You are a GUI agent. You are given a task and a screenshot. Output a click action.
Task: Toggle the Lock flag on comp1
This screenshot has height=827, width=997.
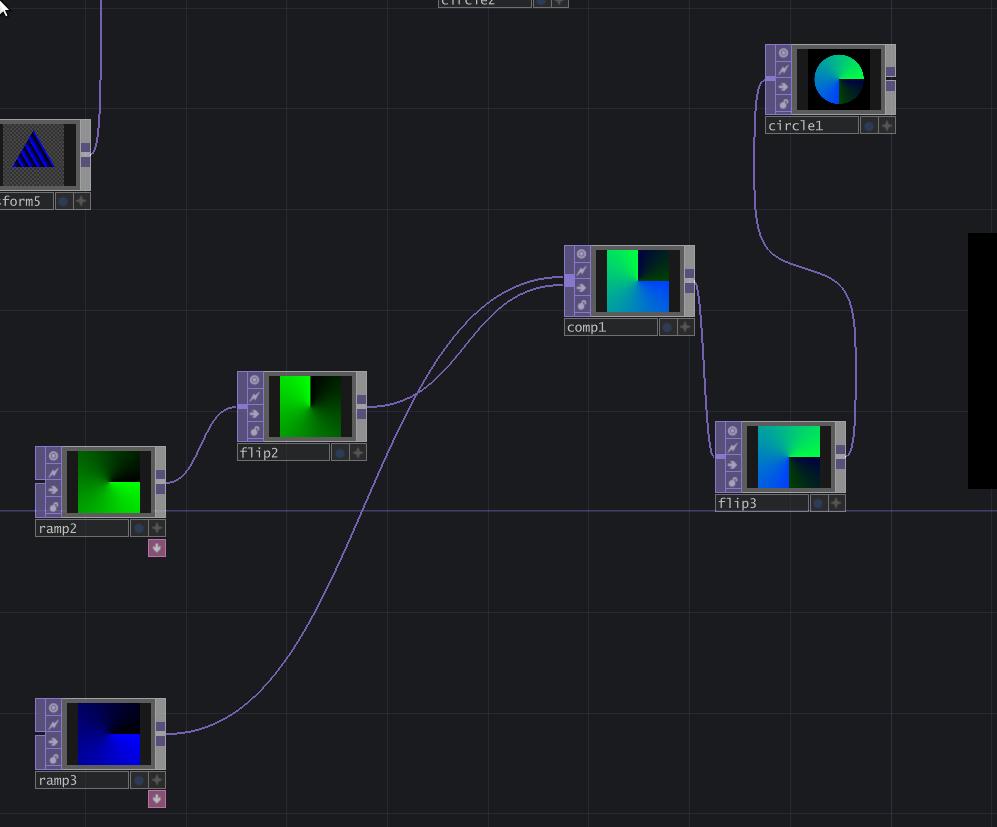581,305
